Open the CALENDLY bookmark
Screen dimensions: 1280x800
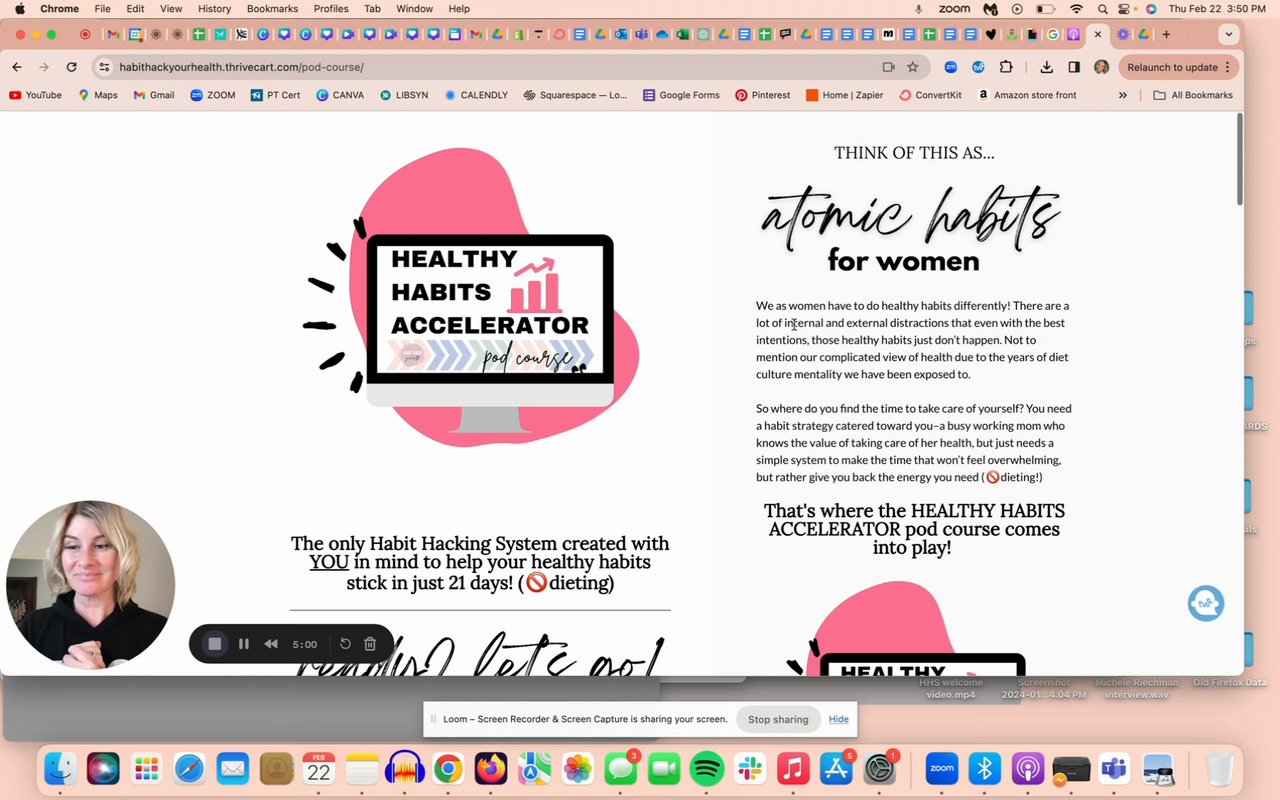[x=475, y=95]
